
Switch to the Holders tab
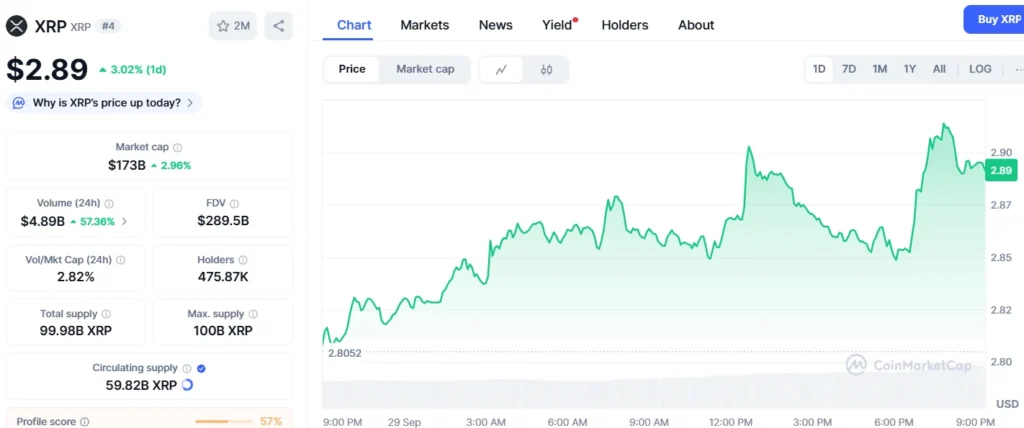coord(624,25)
